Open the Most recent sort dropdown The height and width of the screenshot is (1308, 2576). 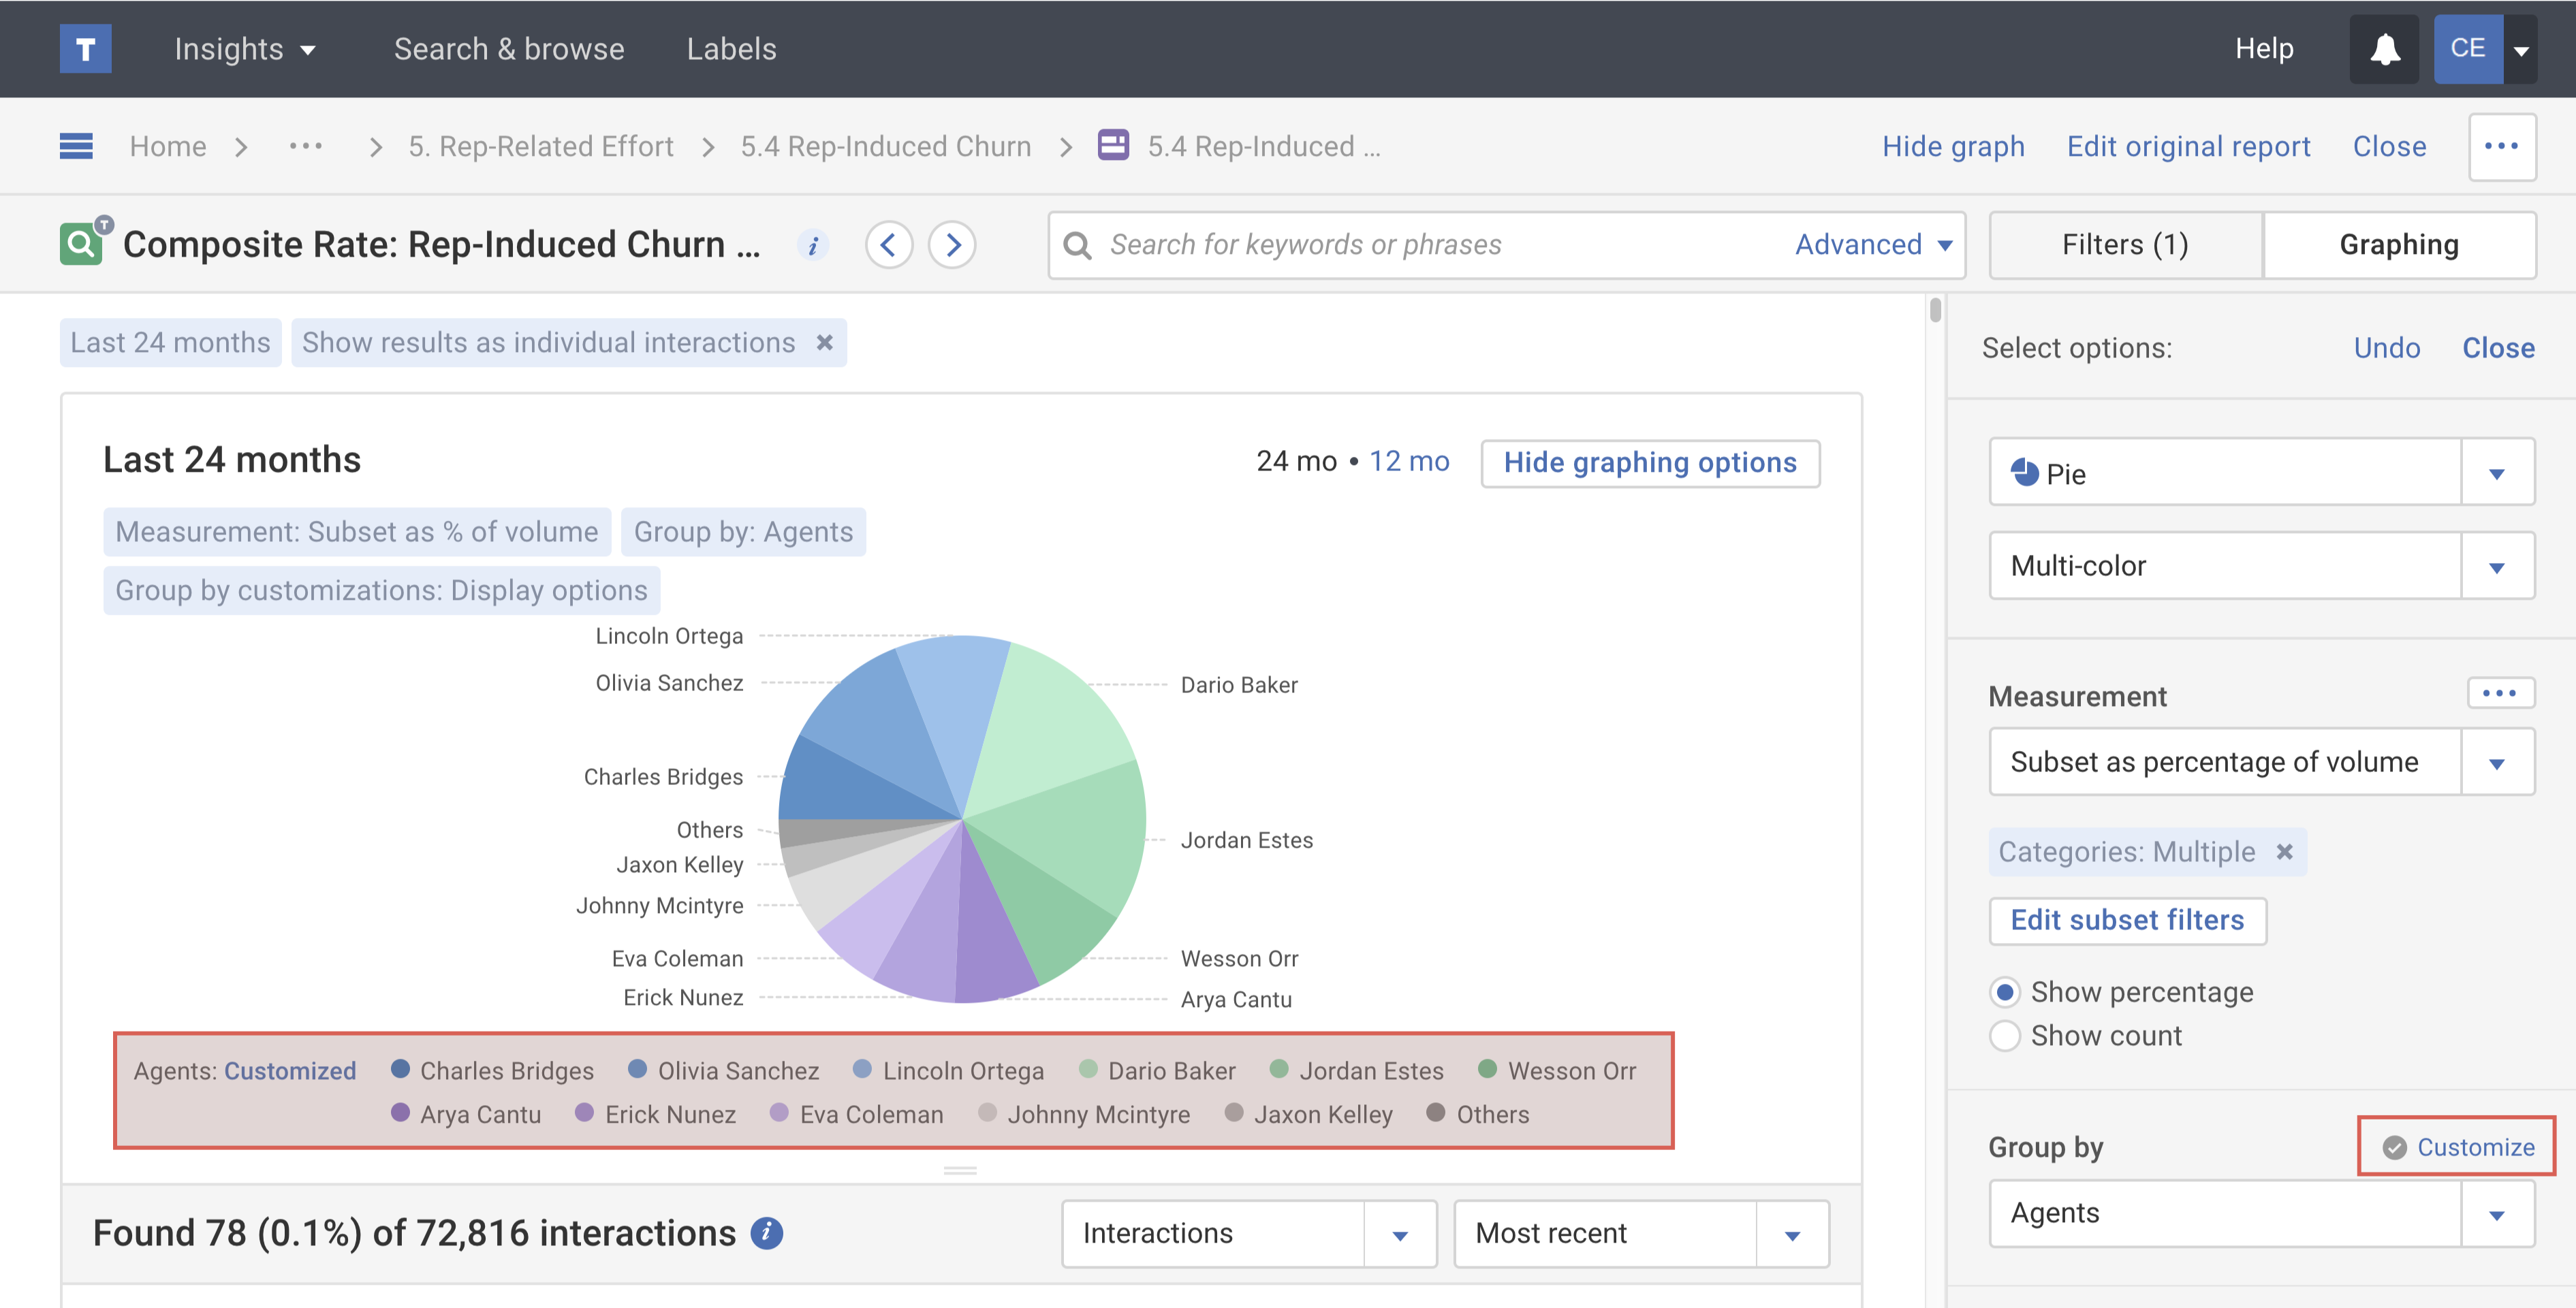pos(1792,1234)
